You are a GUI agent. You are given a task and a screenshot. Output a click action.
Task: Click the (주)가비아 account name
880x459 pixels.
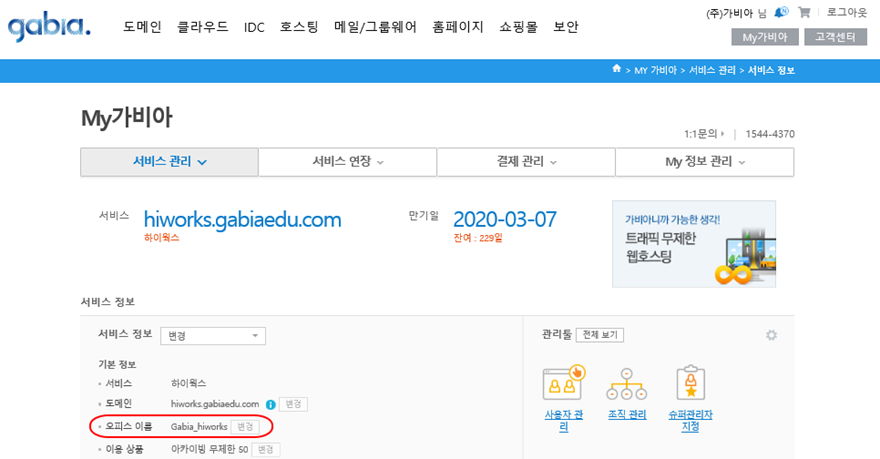point(729,13)
